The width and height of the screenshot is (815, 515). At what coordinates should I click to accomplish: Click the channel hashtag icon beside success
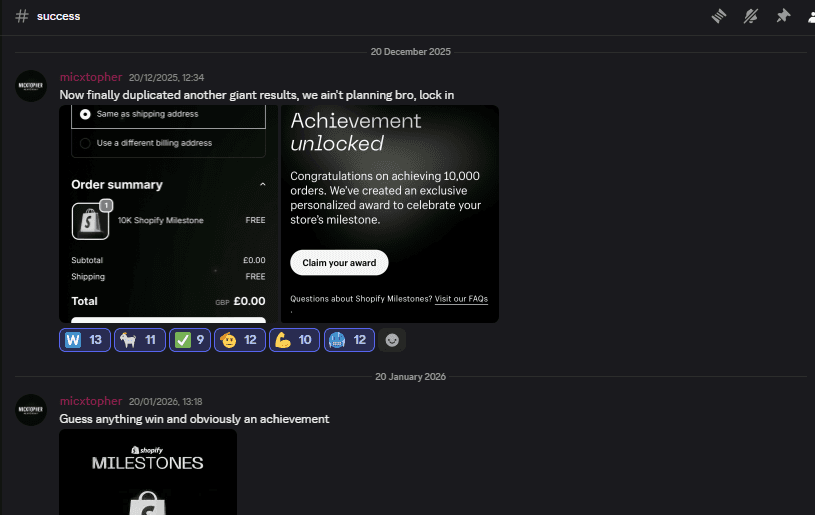coord(22,16)
